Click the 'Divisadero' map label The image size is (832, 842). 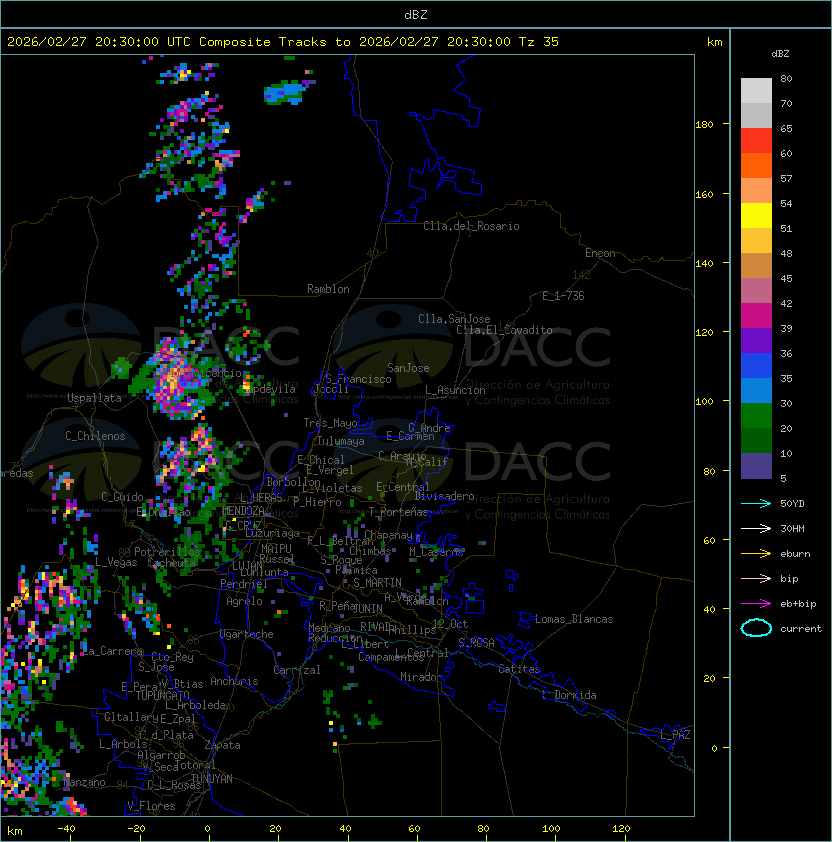click(445, 496)
